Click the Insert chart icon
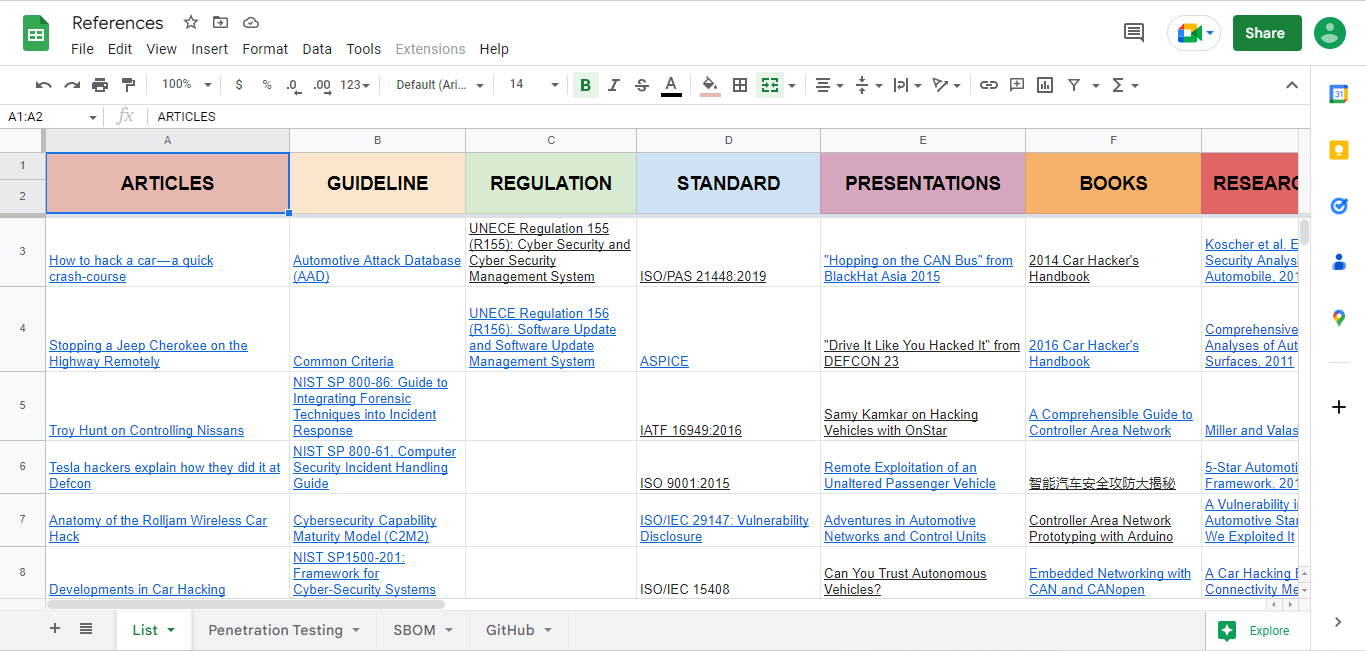This screenshot has height=651, width=1366. (1045, 85)
